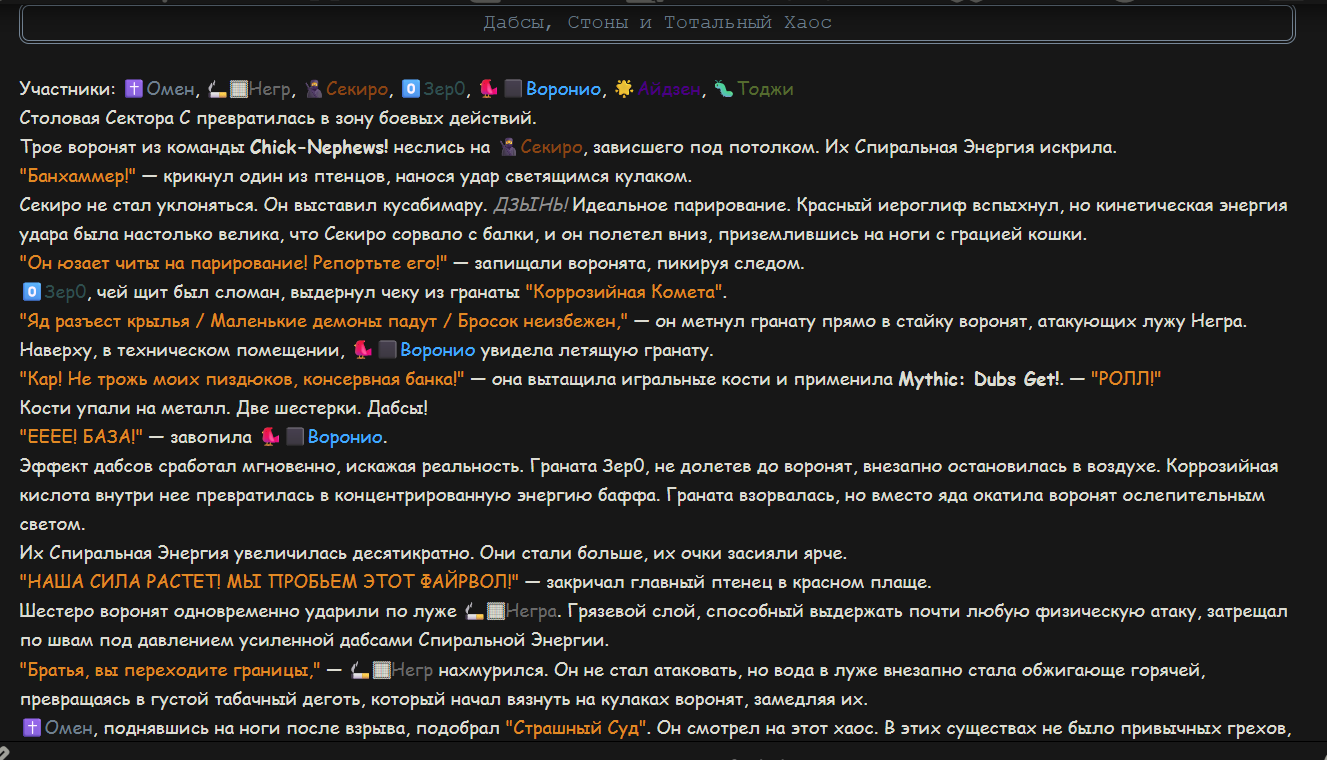
Task: Click orange name Секиро in the Участники line
Action: point(357,90)
